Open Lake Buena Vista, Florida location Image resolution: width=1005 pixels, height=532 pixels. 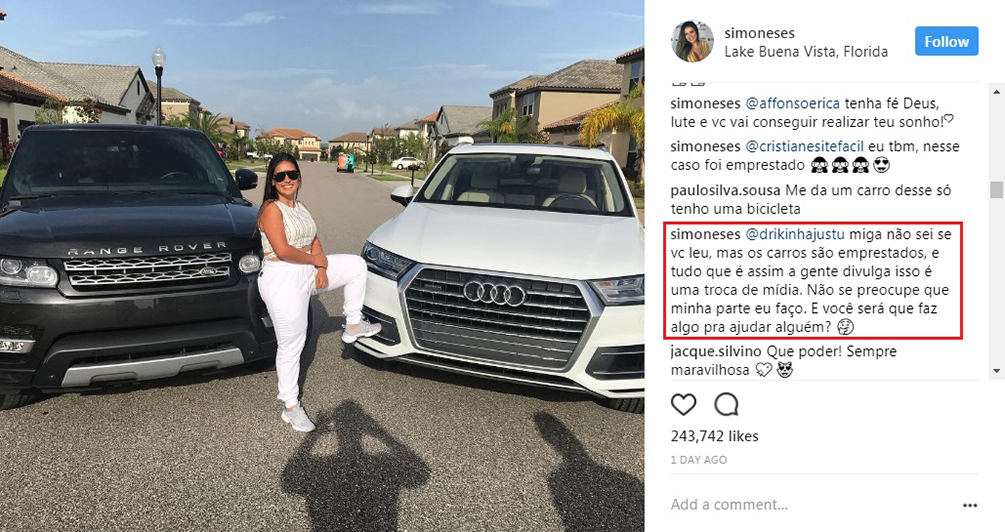pyautogui.click(x=806, y=52)
